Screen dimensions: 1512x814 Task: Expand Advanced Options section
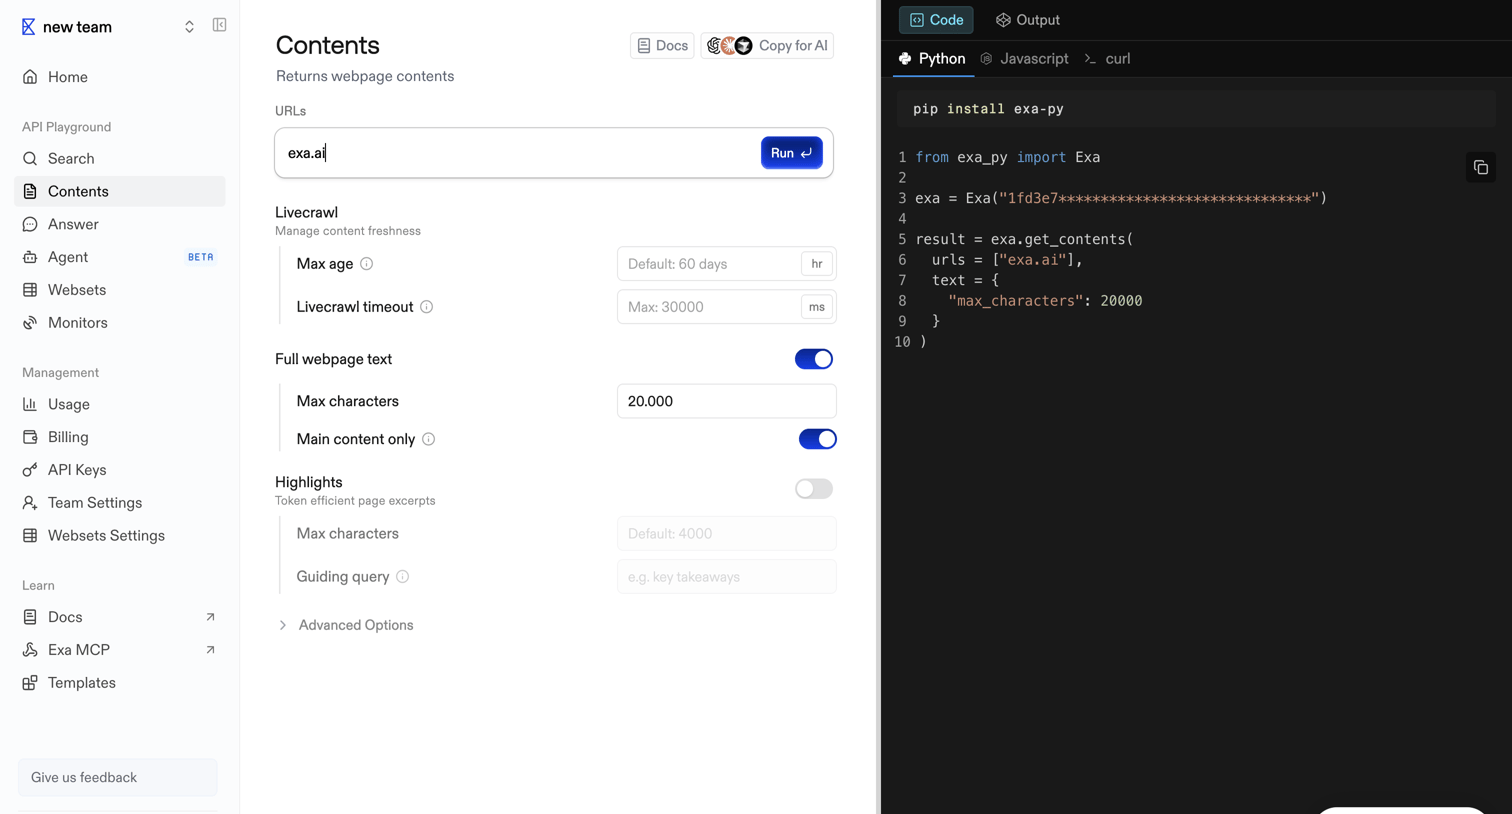[x=346, y=625]
